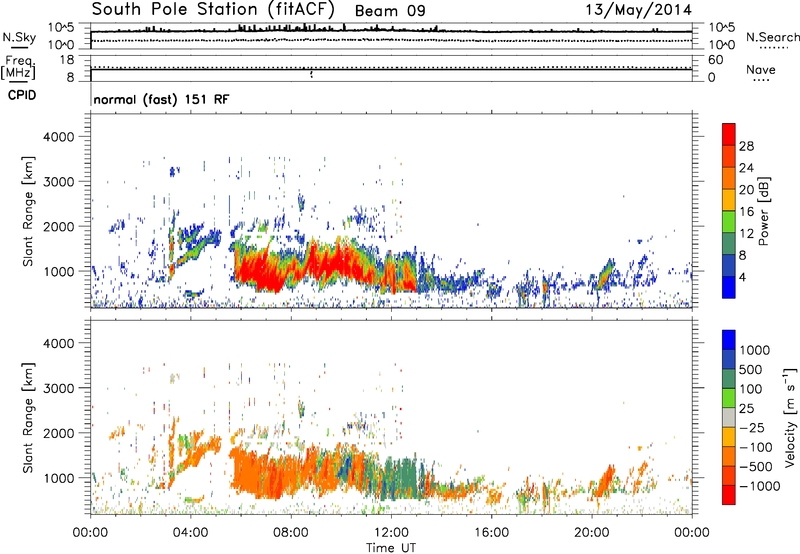Click the 08:00 time tick label
Image resolution: width=800 pixels, height=554 pixels.
291,533
